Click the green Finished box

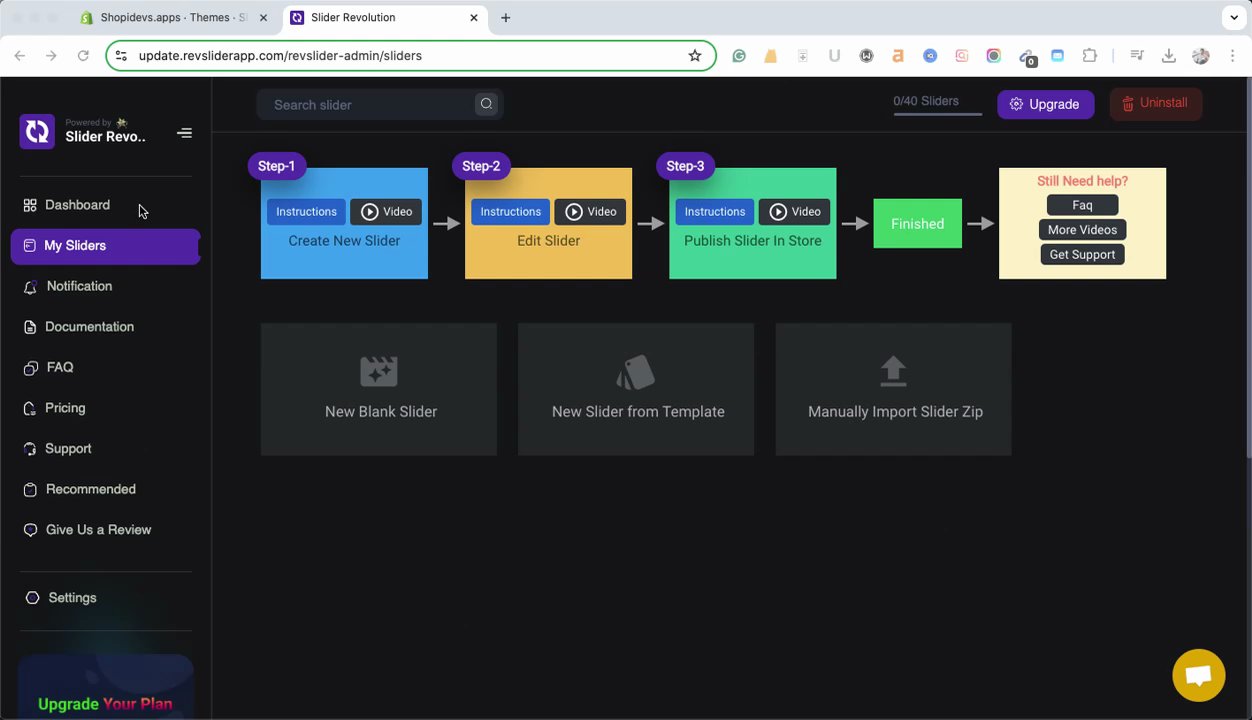coord(917,224)
